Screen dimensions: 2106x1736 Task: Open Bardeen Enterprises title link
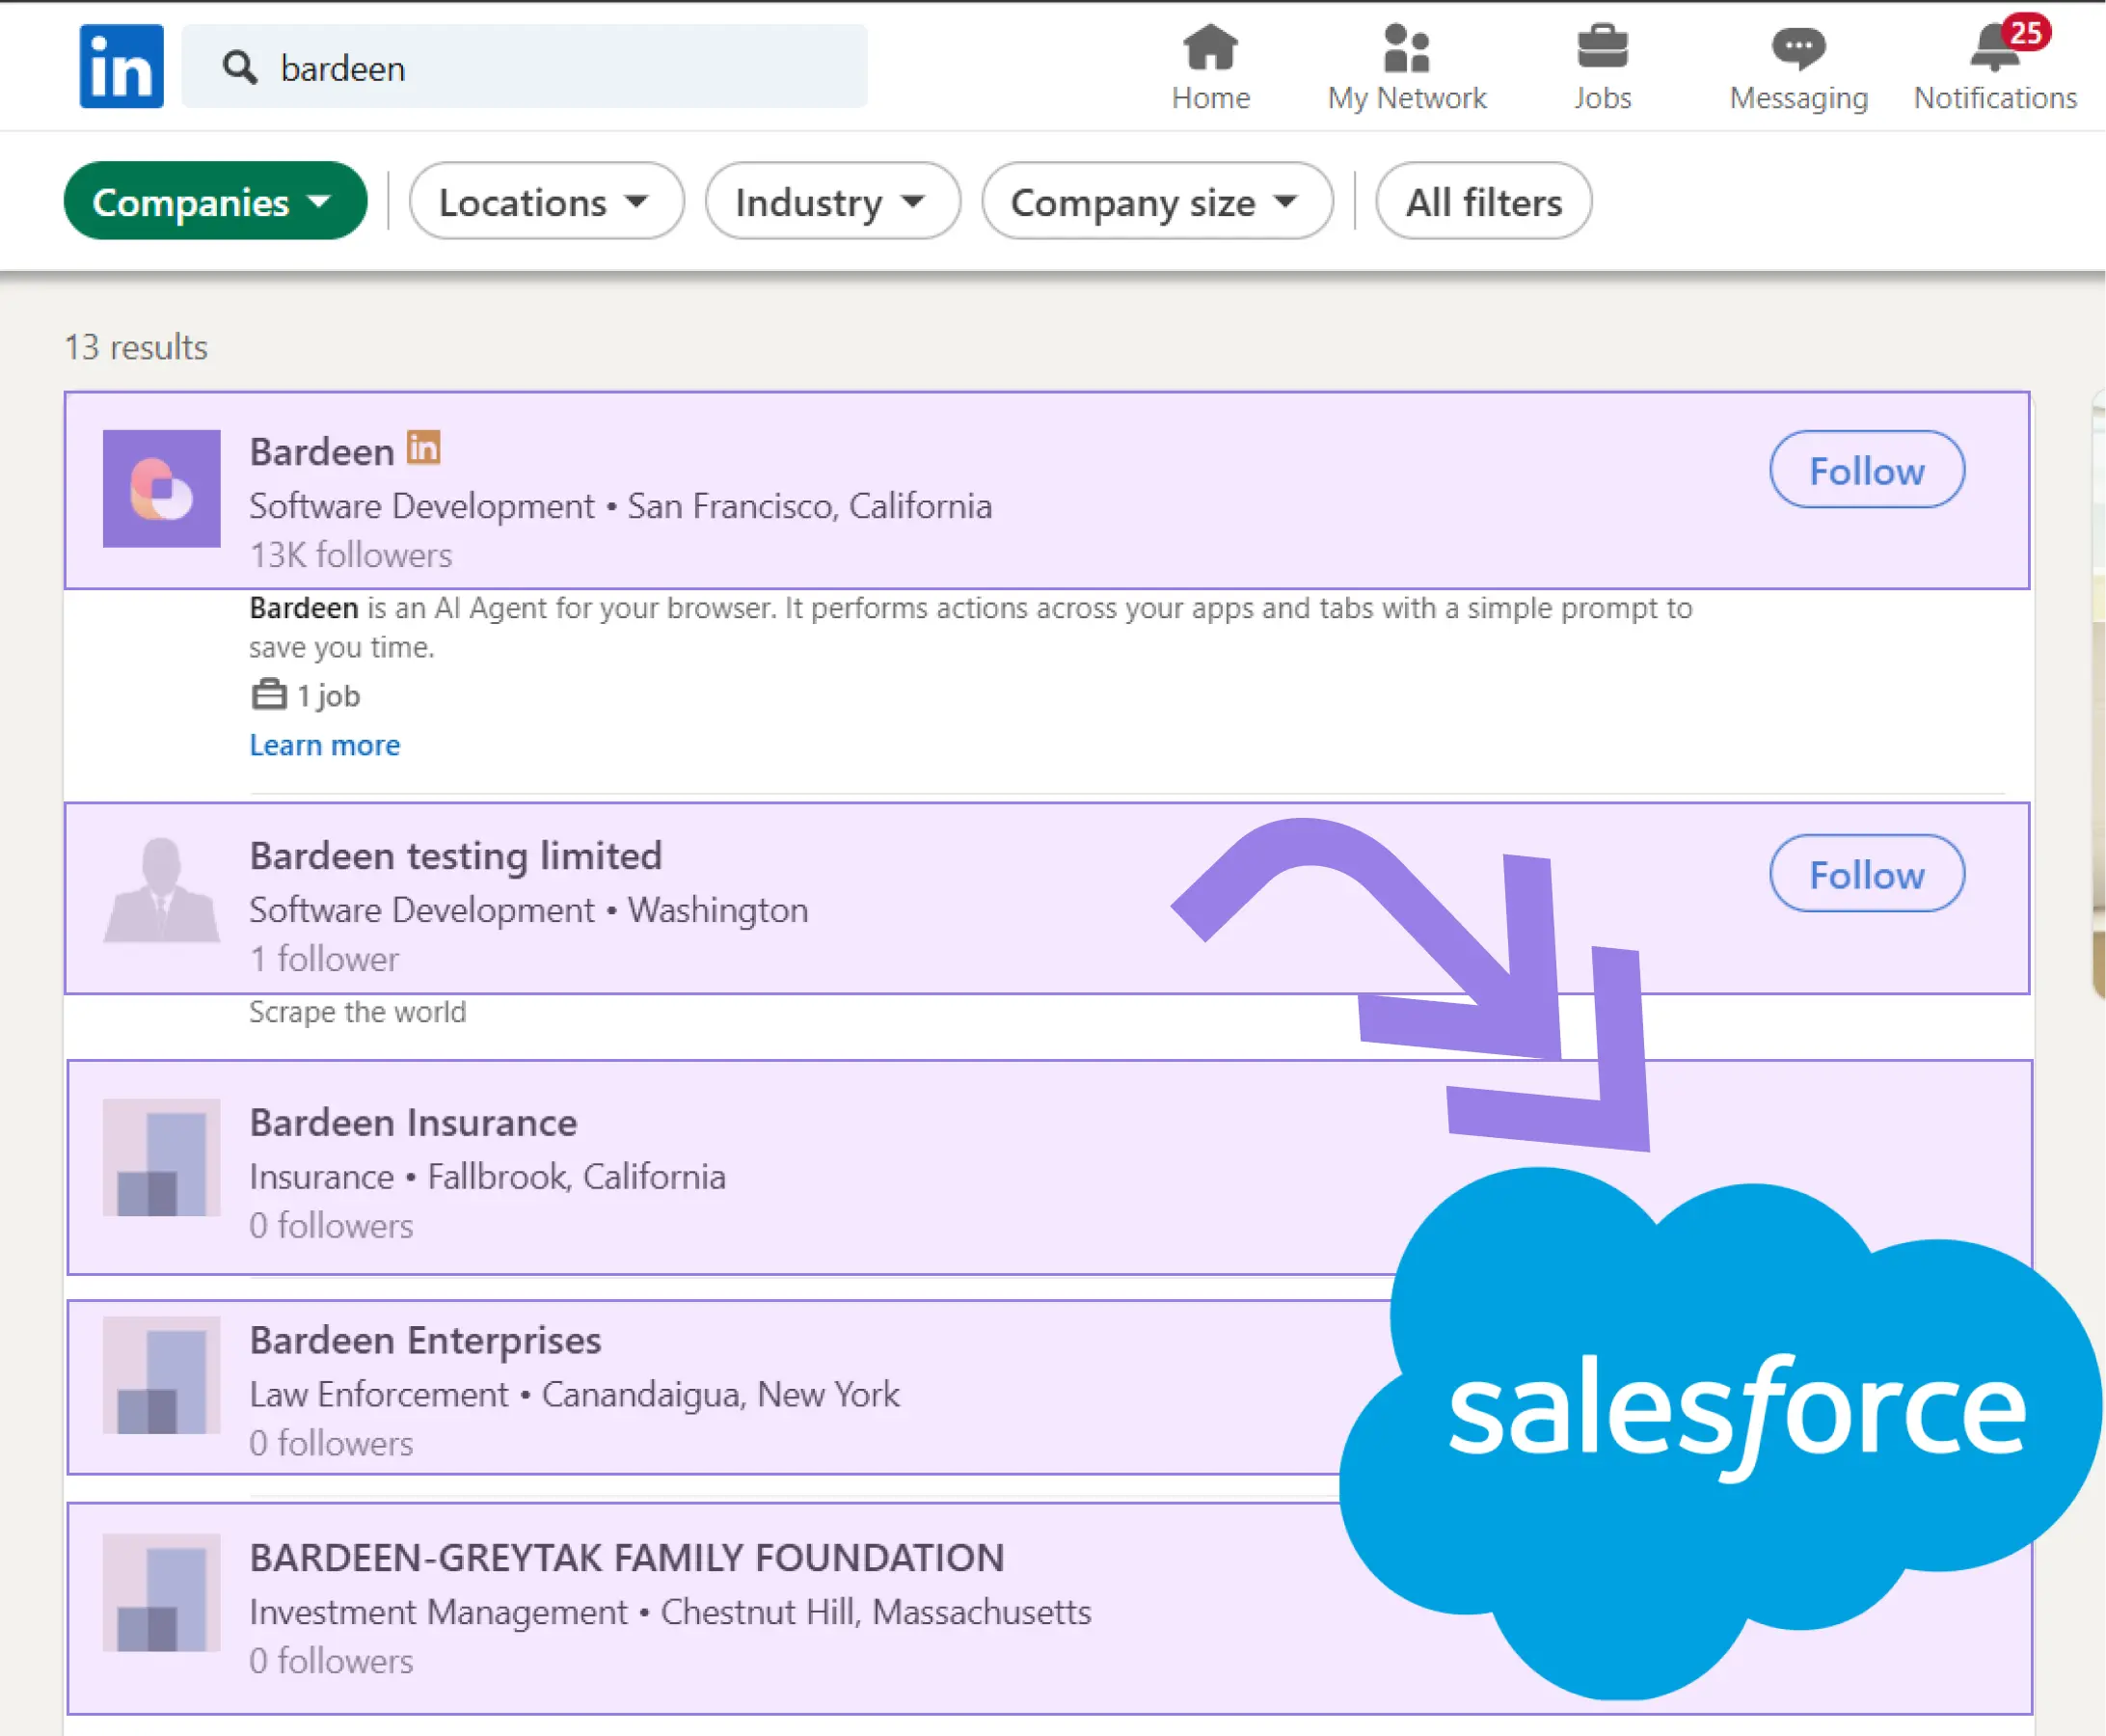click(425, 1340)
